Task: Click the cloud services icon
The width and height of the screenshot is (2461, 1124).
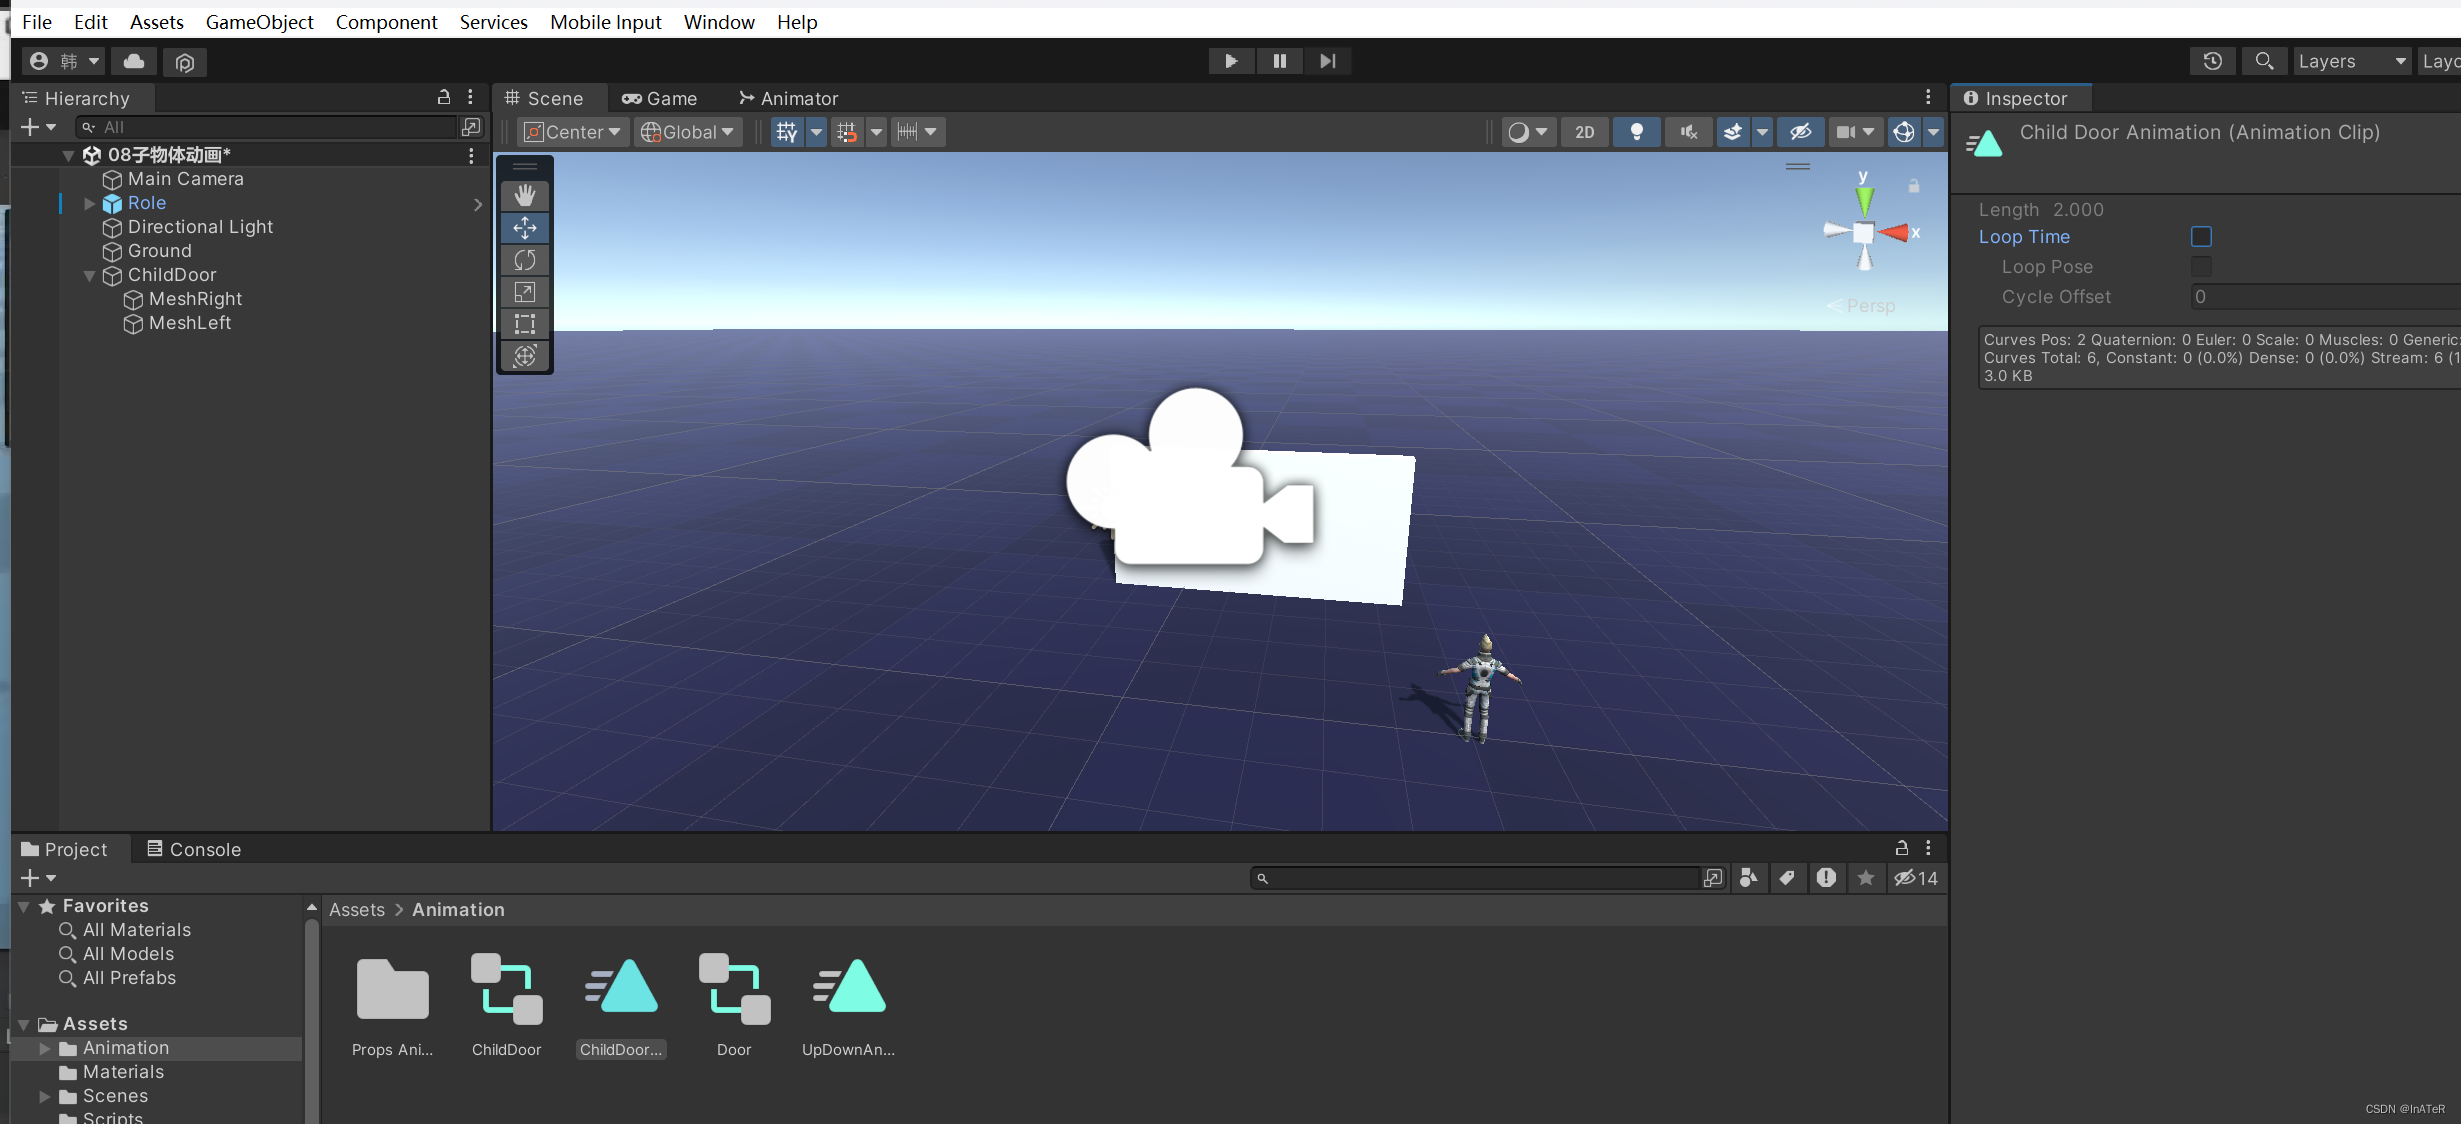Action: pyautogui.click(x=134, y=61)
